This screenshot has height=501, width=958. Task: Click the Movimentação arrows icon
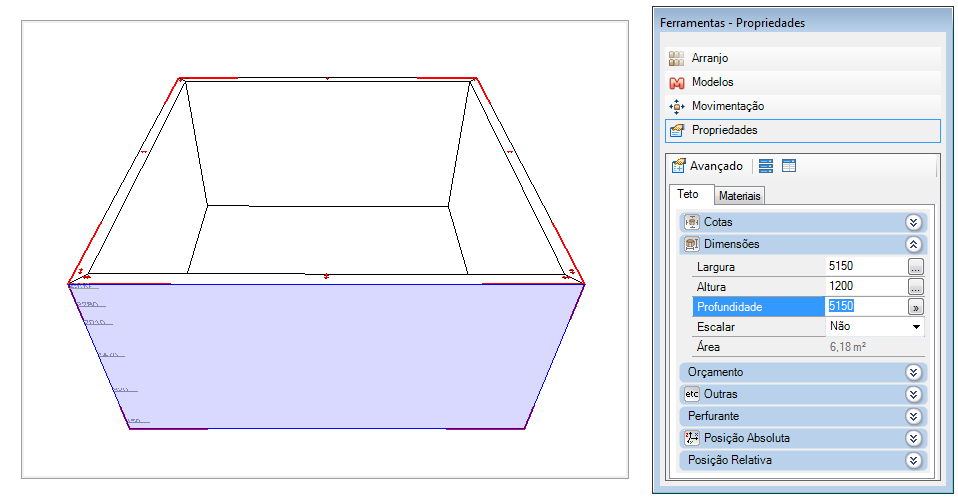point(676,106)
